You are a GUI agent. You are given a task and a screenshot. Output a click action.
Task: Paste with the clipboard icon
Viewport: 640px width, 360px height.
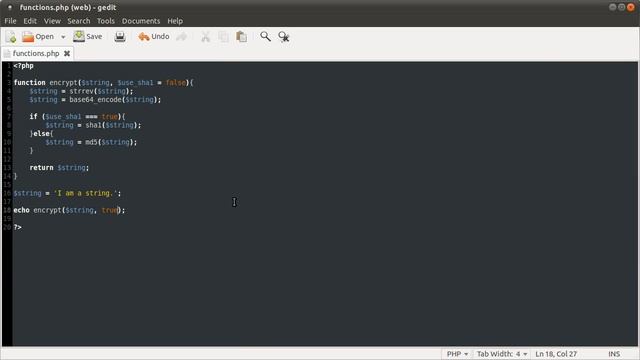(242, 37)
